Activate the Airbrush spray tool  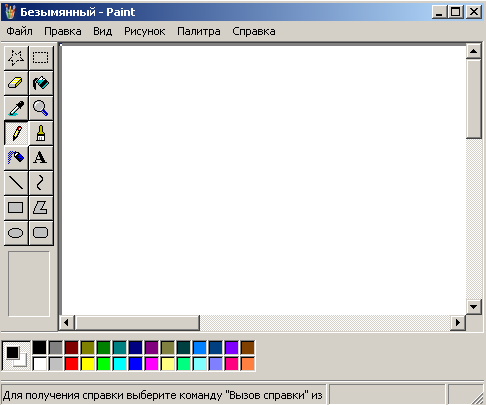[x=16, y=158]
